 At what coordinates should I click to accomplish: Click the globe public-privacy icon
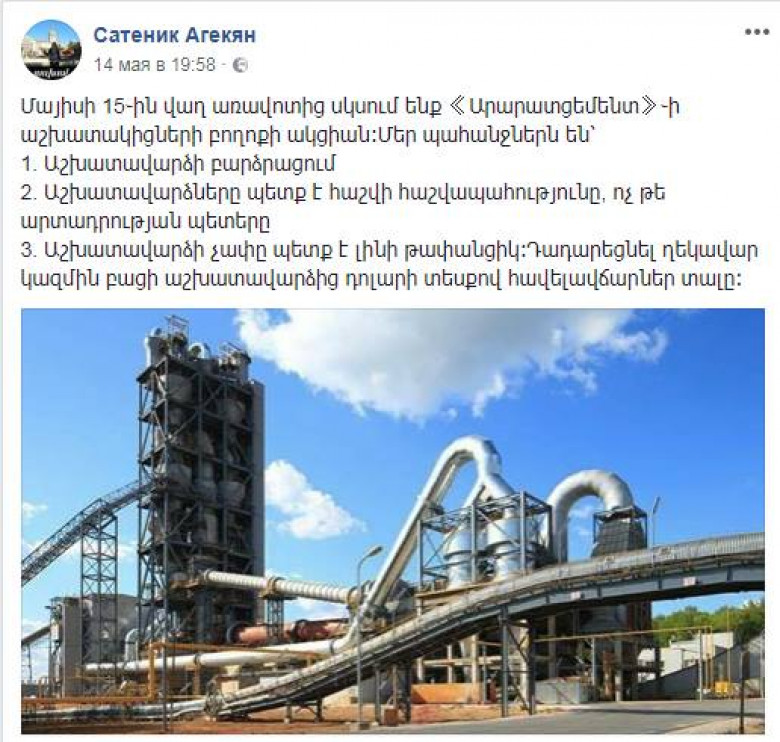click(240, 65)
